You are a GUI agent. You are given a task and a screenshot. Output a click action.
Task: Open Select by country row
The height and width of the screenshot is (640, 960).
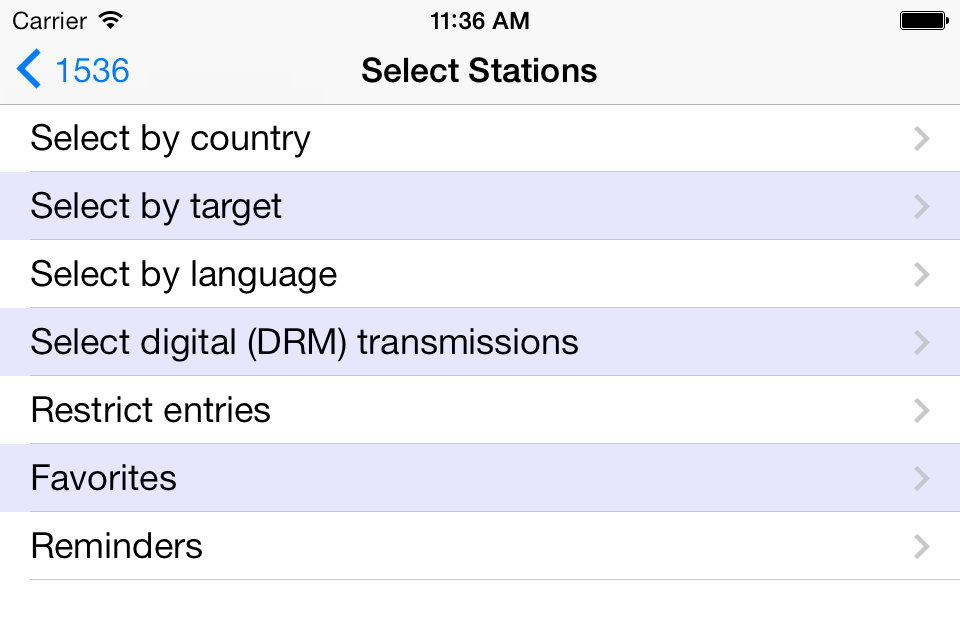click(480, 138)
